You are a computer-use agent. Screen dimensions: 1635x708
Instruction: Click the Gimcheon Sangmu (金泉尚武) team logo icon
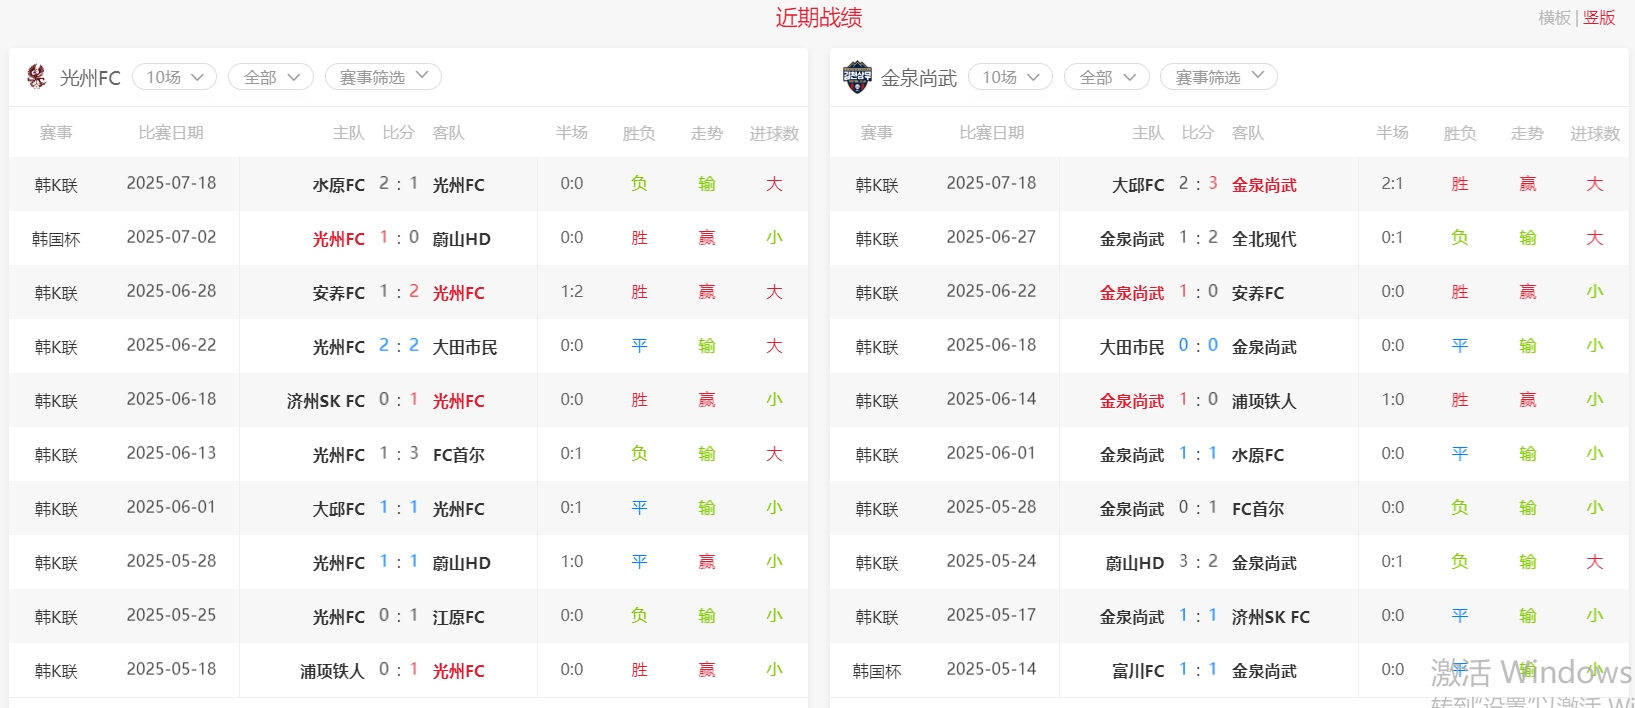[858, 77]
